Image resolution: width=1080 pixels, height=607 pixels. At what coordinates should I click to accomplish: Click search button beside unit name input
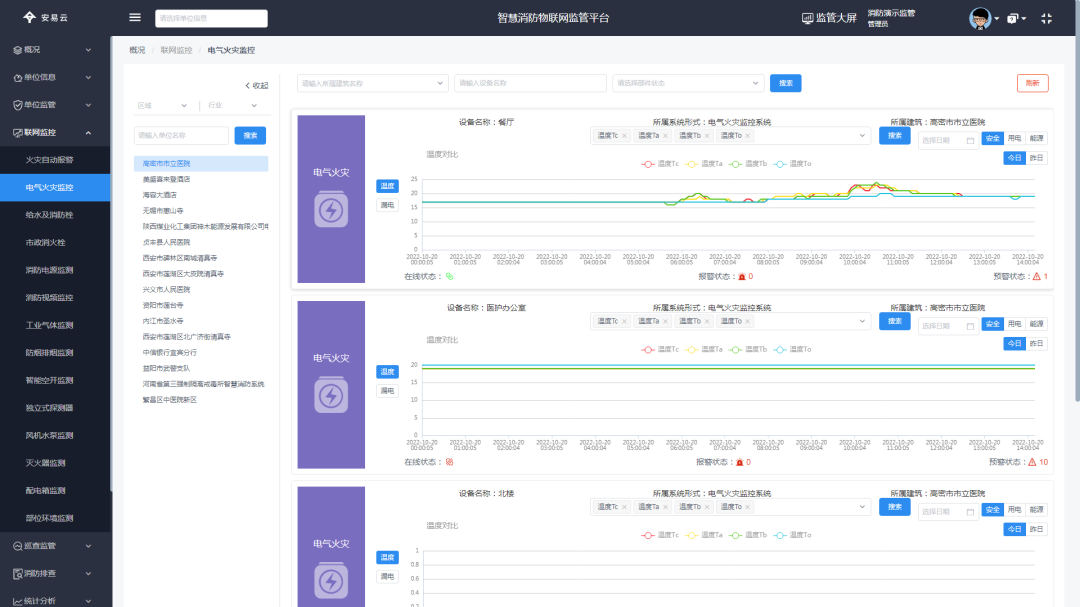250,136
